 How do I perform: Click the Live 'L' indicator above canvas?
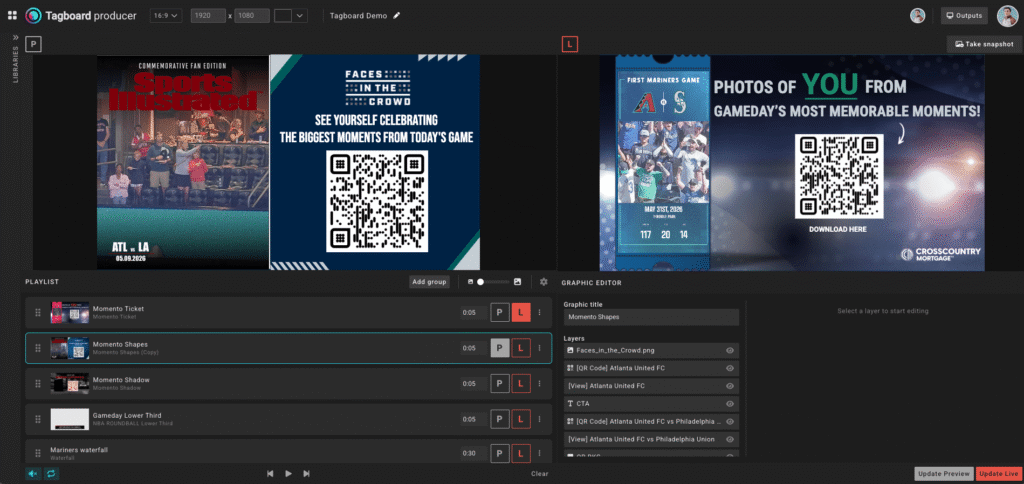pos(570,44)
